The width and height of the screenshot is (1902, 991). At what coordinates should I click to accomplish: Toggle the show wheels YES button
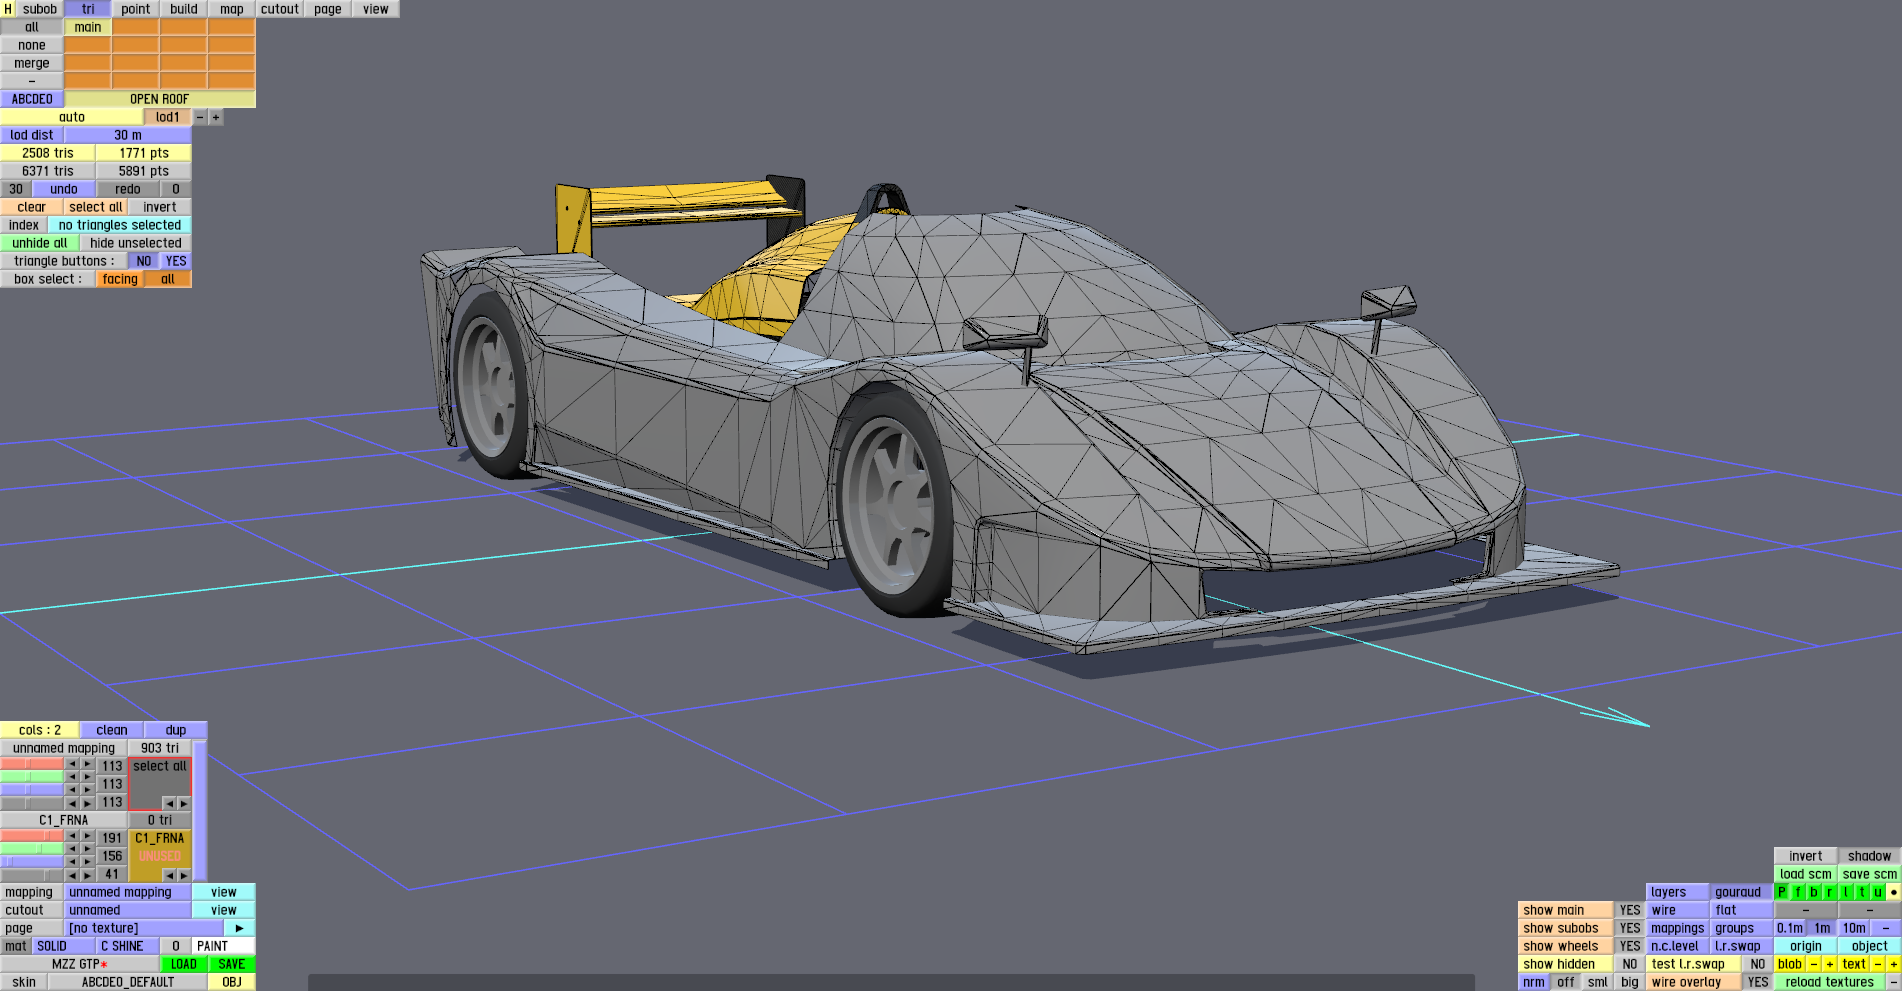pos(1630,946)
